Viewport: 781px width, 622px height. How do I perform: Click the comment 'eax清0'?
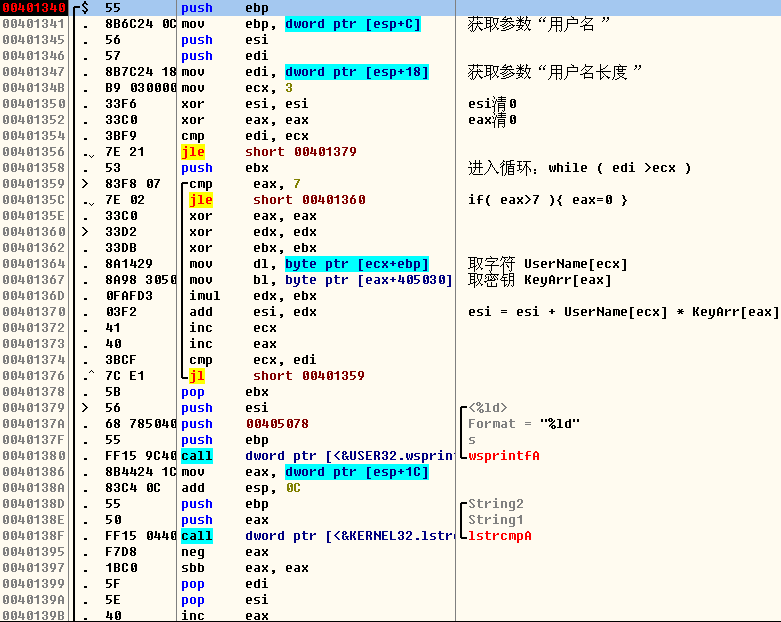point(492,120)
